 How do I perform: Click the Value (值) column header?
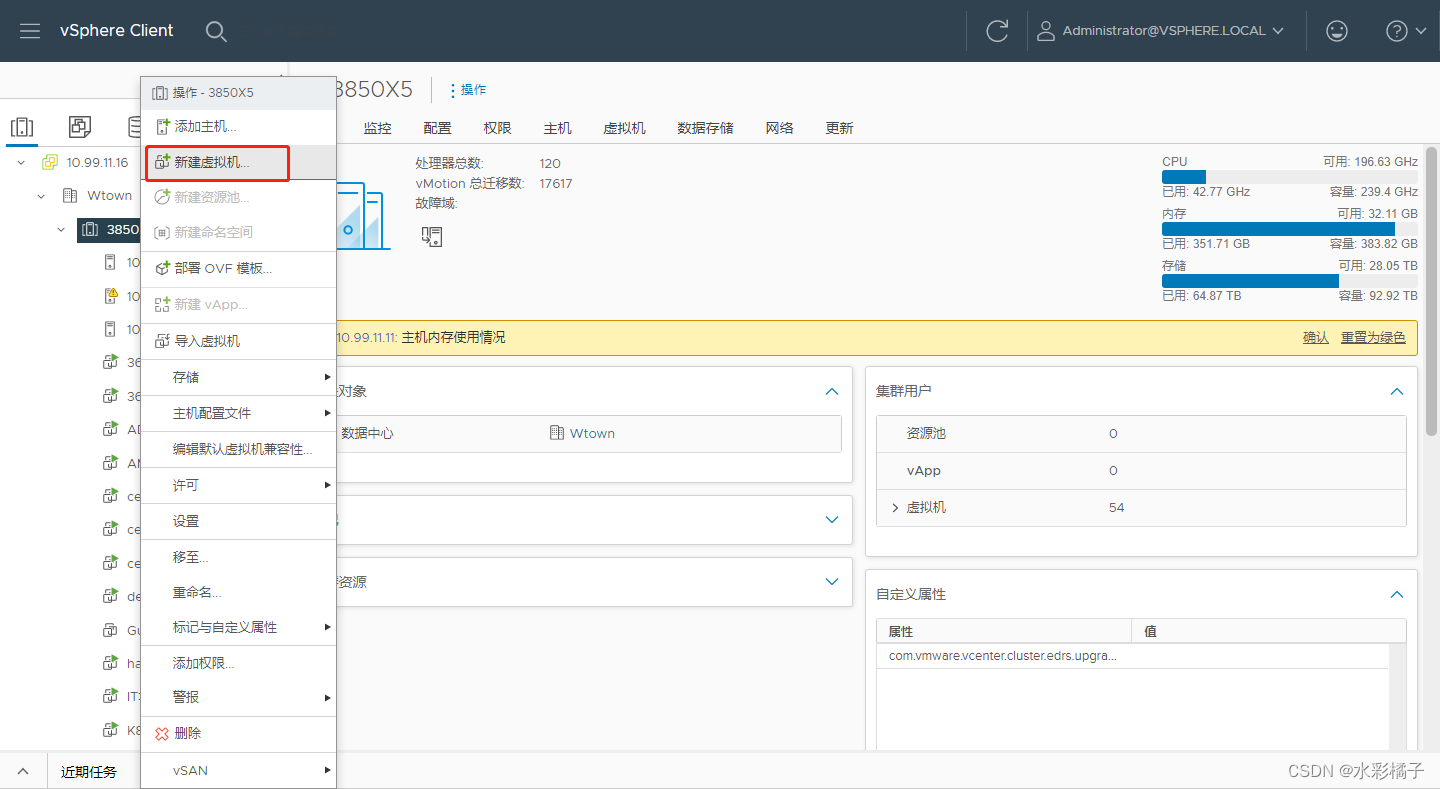coord(1269,632)
